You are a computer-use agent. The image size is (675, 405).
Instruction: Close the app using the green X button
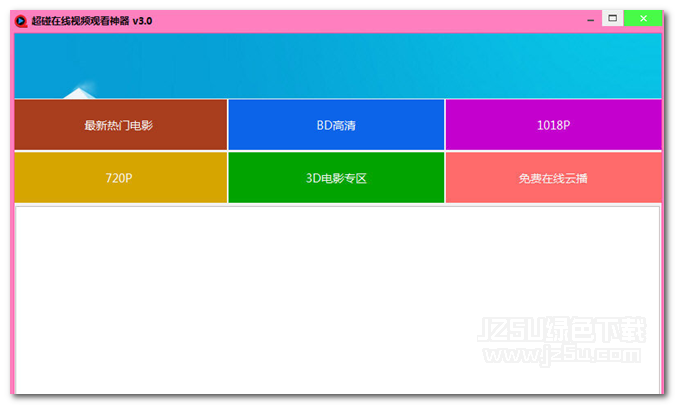643,19
